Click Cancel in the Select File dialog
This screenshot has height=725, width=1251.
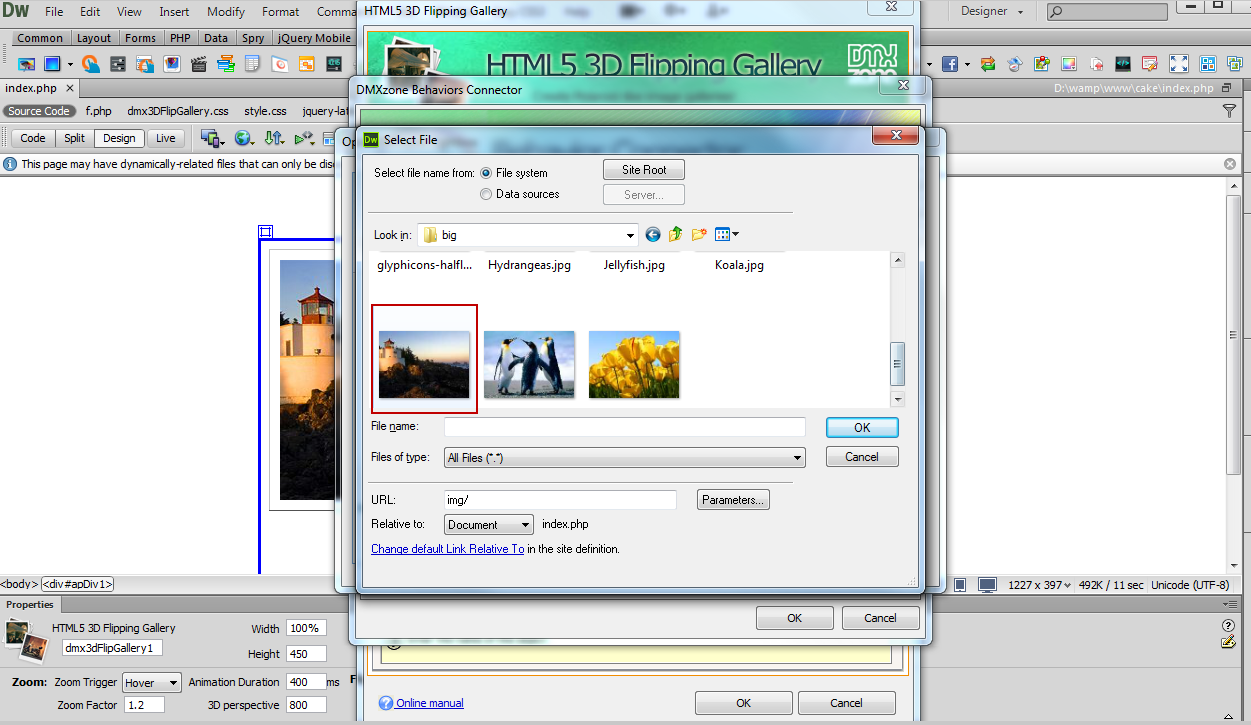[x=862, y=457]
